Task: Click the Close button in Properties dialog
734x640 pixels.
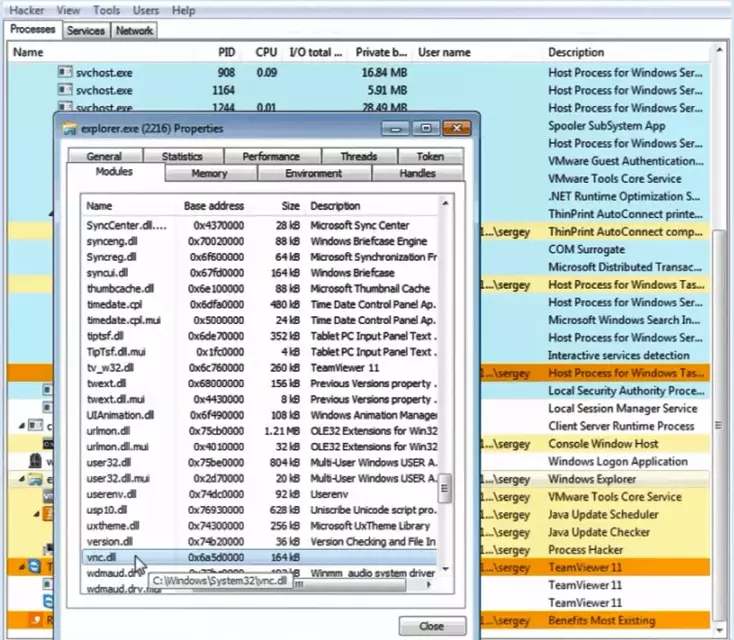Action: [432, 626]
